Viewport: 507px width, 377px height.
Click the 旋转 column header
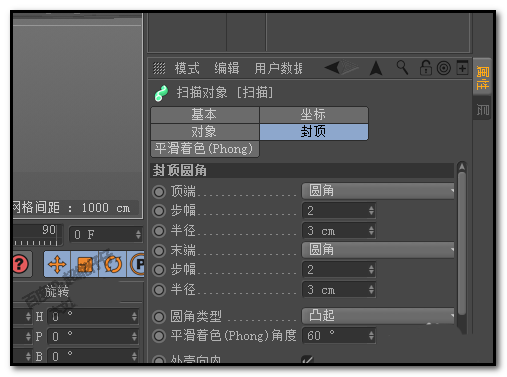[57, 292]
